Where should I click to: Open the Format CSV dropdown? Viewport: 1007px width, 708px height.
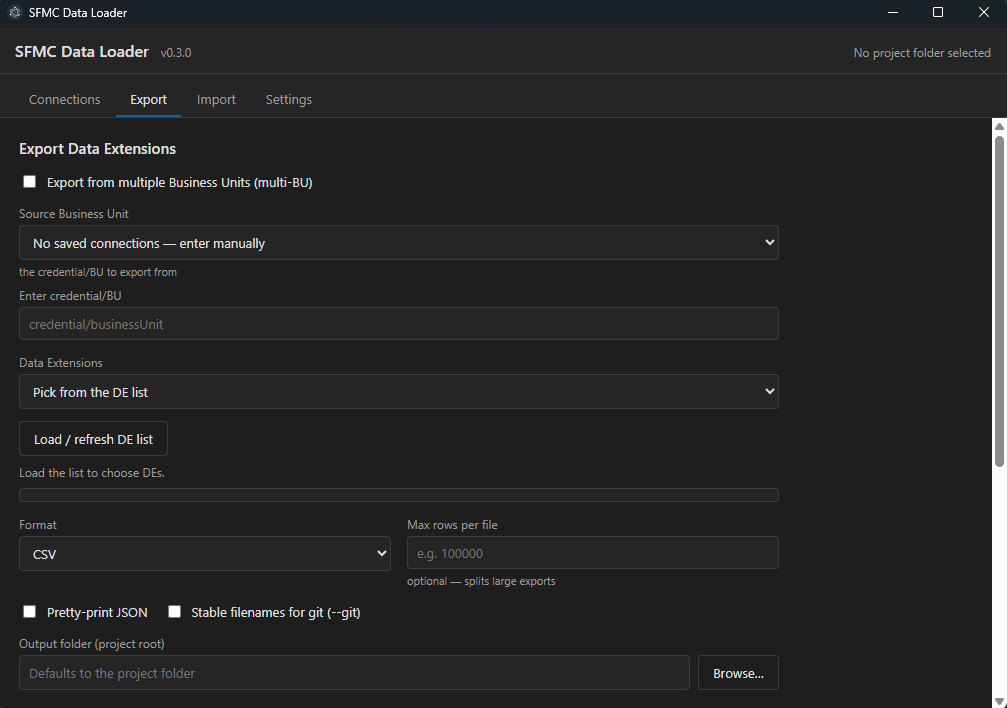click(205, 554)
